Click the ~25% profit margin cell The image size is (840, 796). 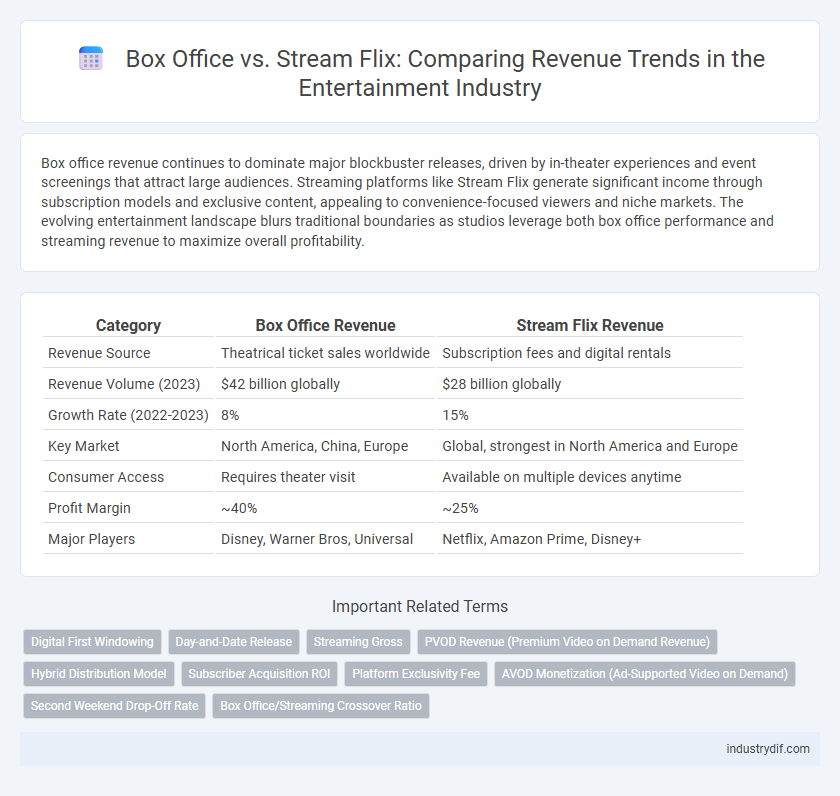pyautogui.click(x=590, y=508)
